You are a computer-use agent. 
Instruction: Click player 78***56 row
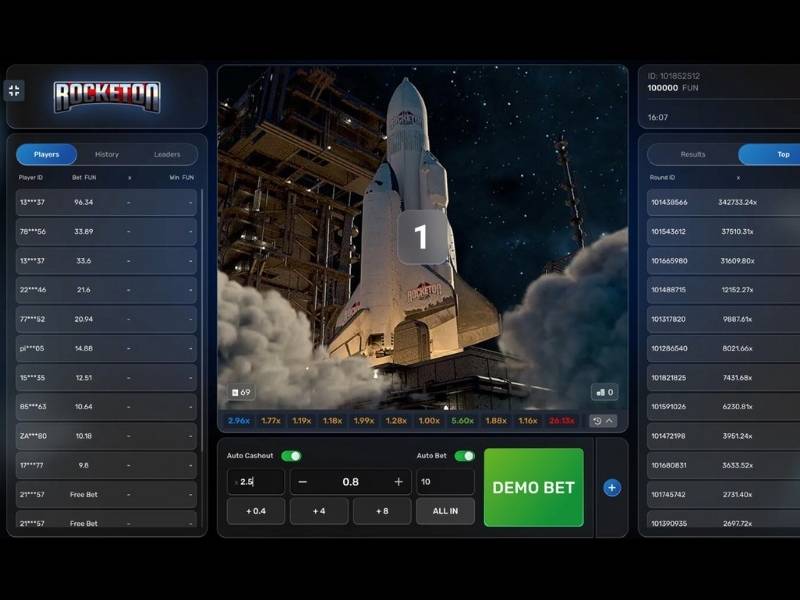(106, 231)
